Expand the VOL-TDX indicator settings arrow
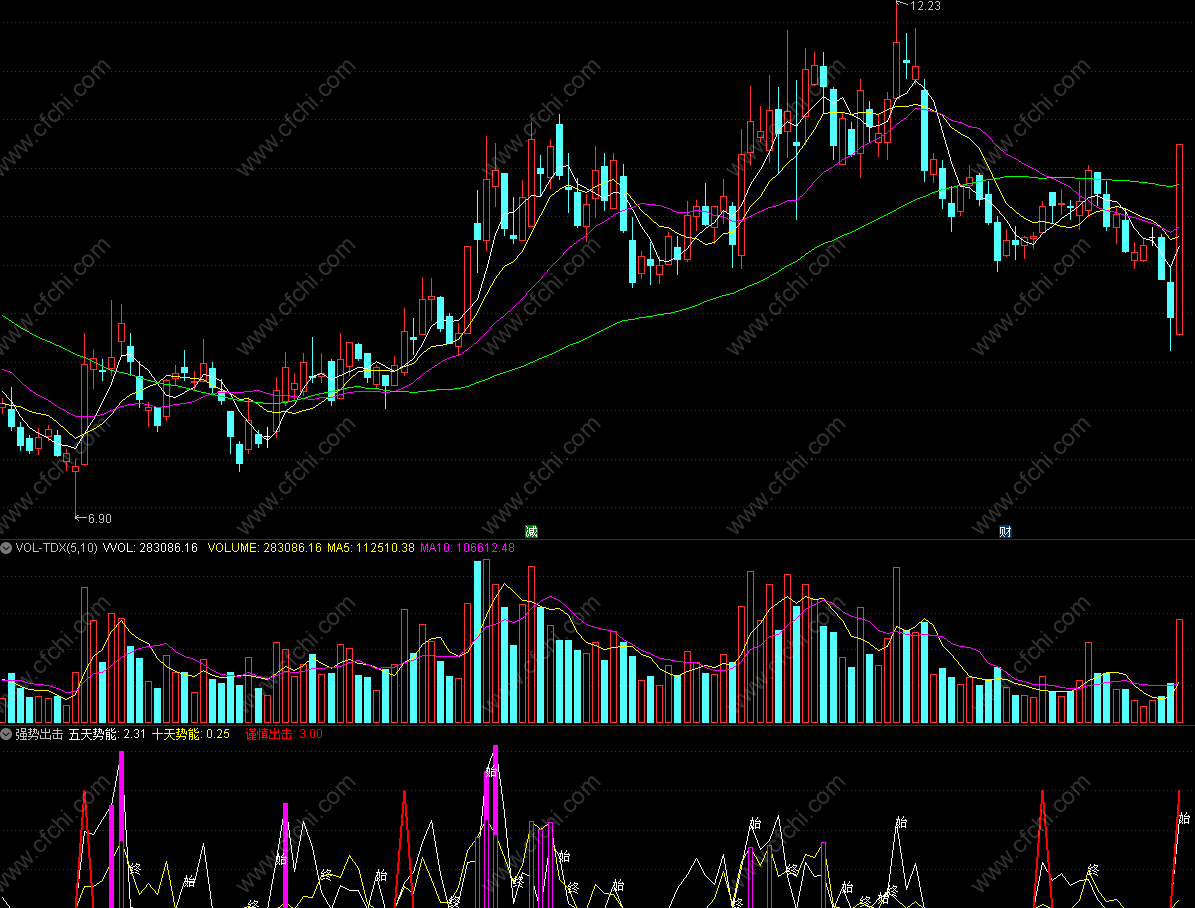This screenshot has height=908, width=1195. (6, 547)
